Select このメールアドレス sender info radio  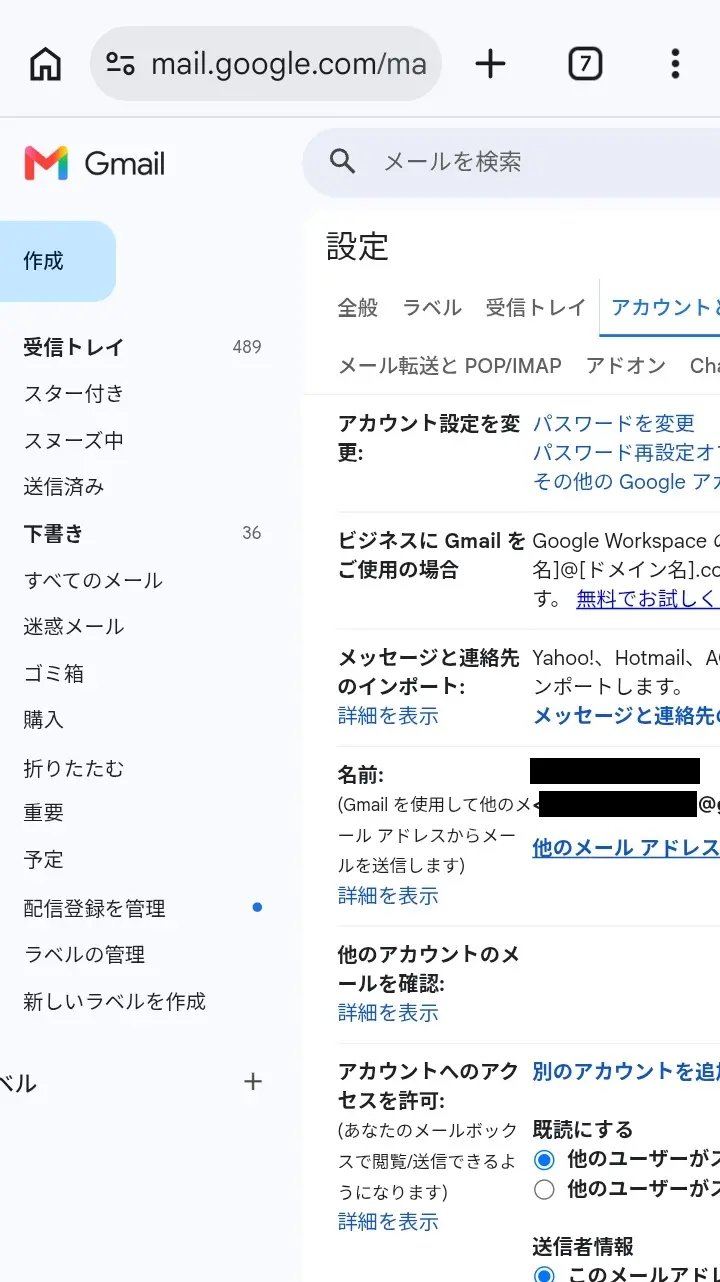[x=544, y=1275]
